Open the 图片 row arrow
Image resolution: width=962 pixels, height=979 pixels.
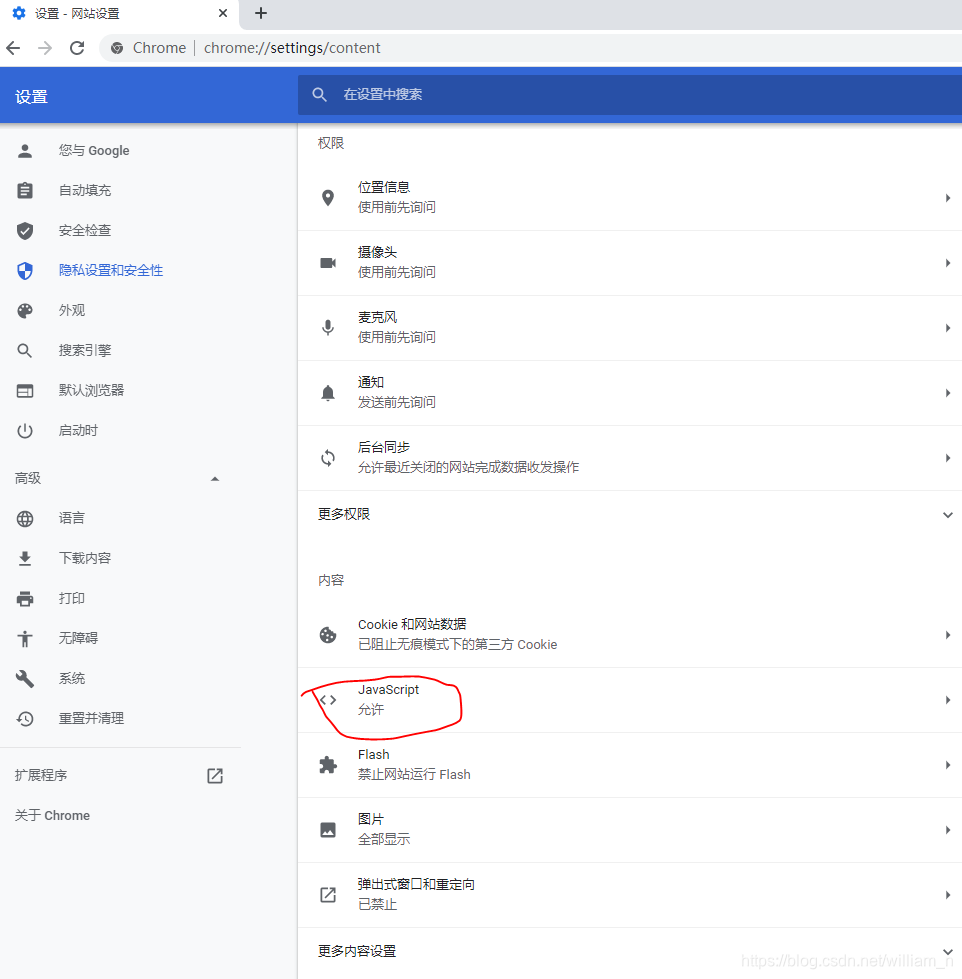(948, 830)
